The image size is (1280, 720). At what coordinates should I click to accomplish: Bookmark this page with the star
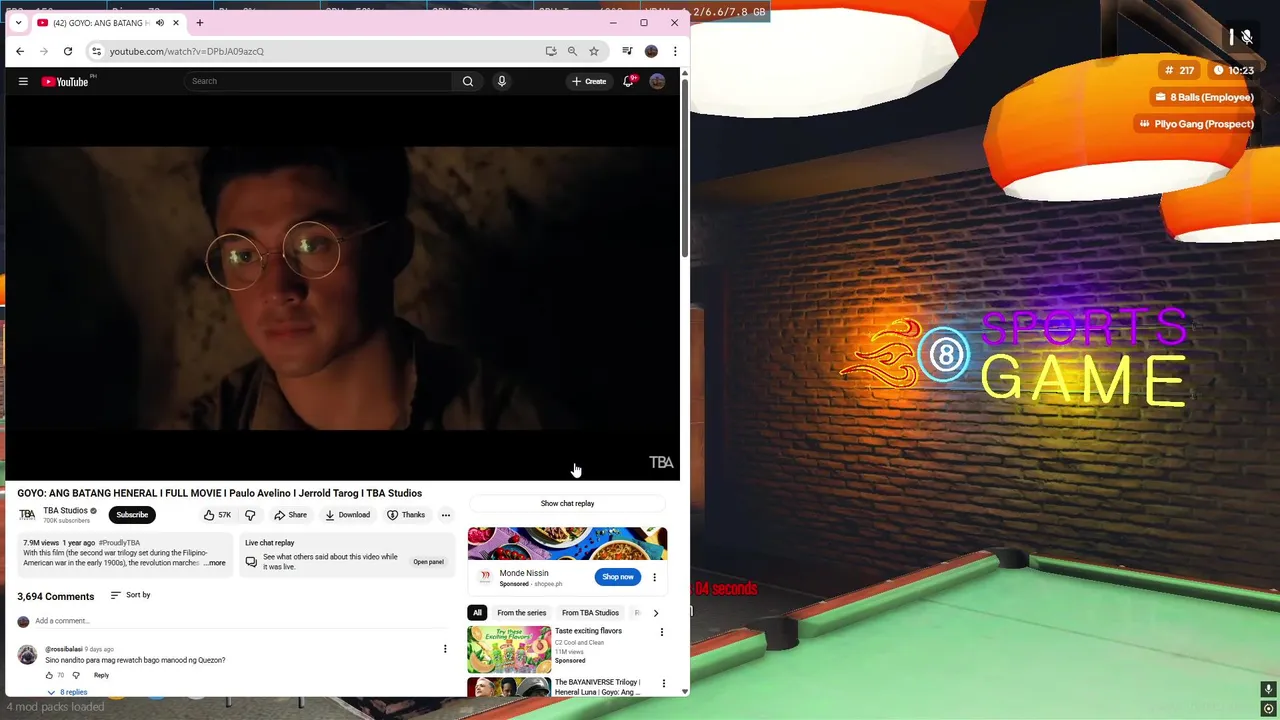[x=594, y=51]
